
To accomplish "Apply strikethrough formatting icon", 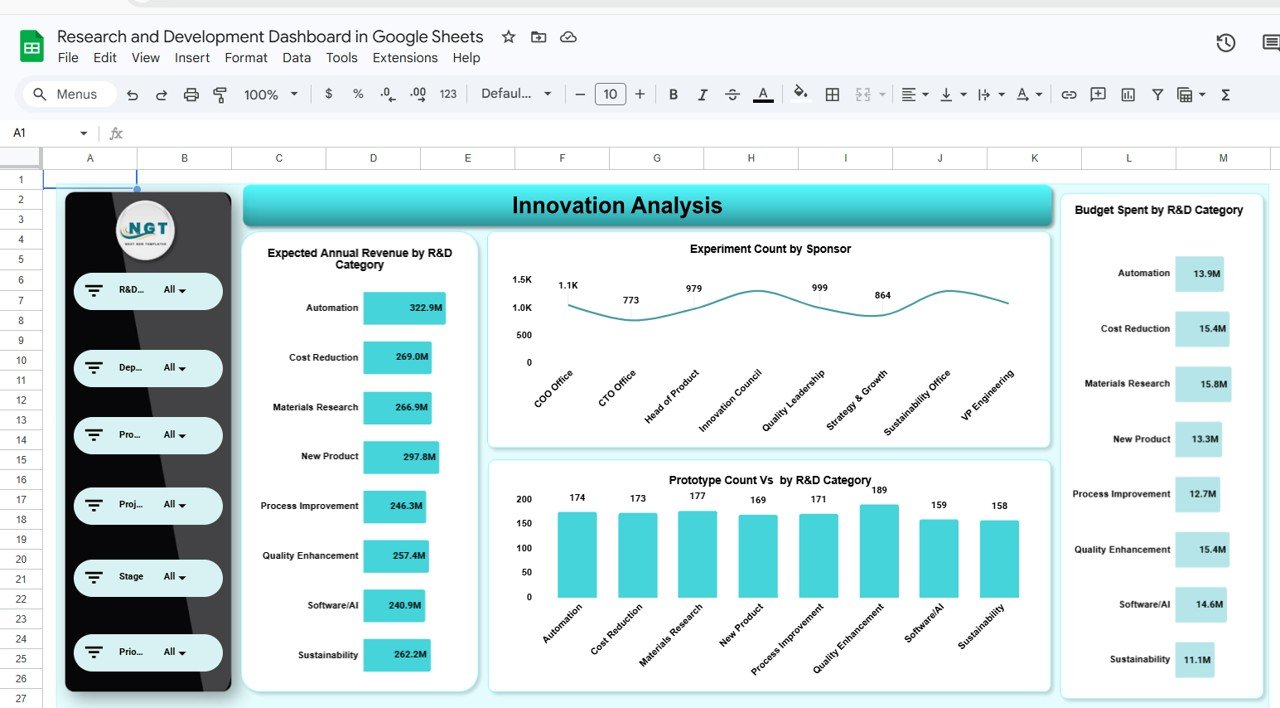I will click(732, 94).
